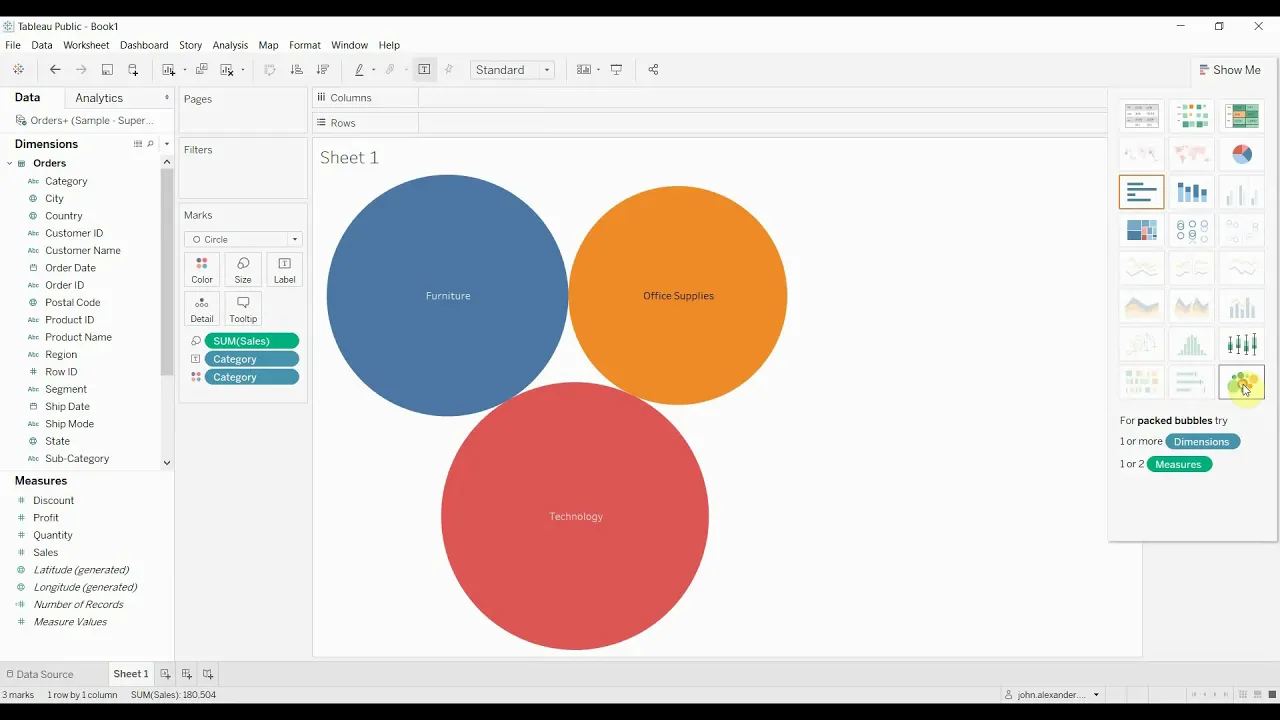Open the Worksheet menu
Screen dimensions: 1280x720
click(x=86, y=45)
